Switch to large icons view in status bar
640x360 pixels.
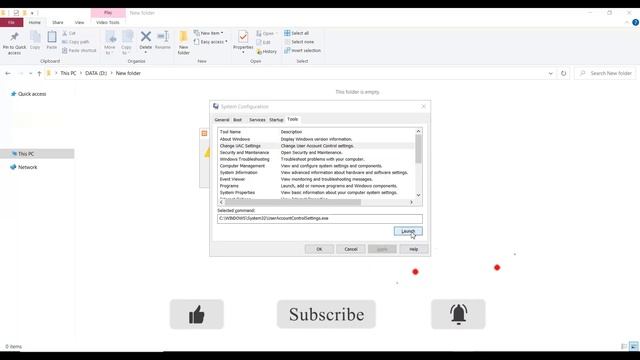(x=633, y=347)
